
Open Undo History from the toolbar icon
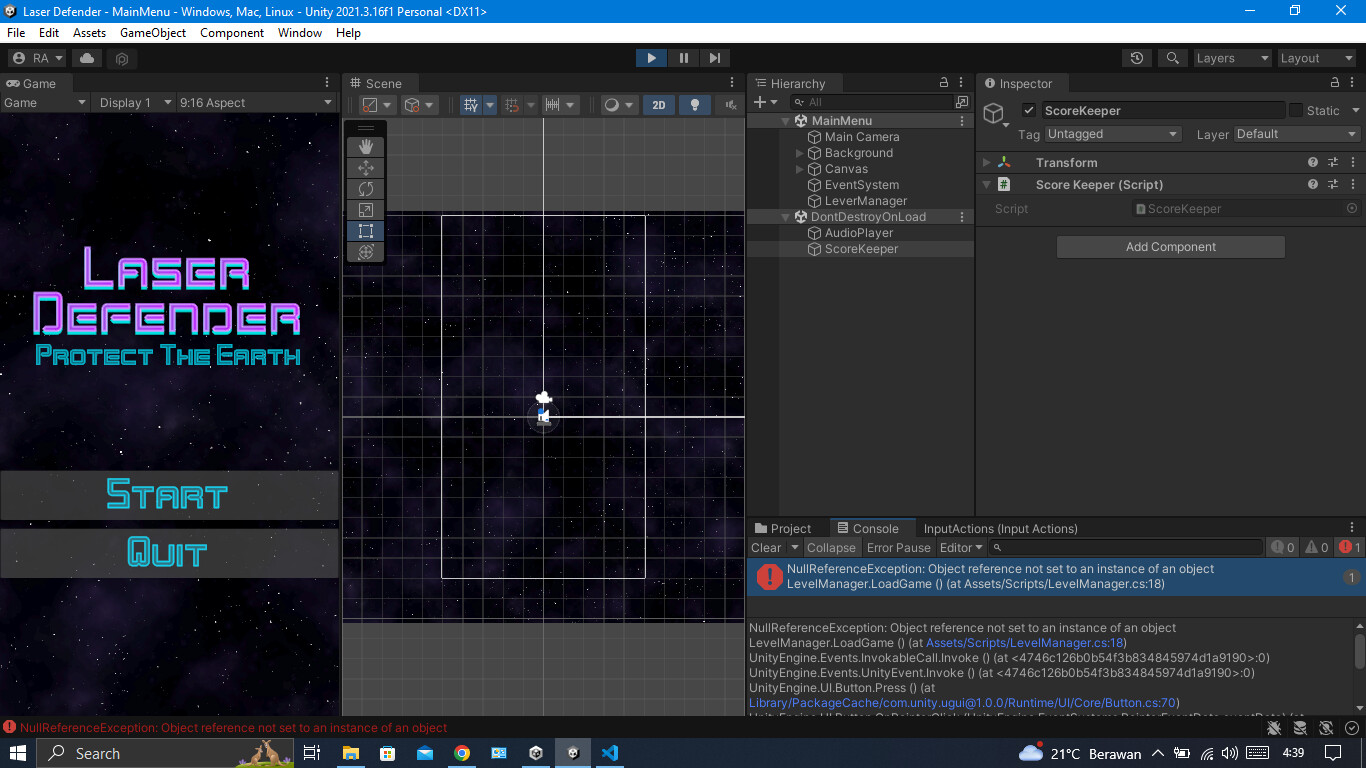pyautogui.click(x=1136, y=58)
